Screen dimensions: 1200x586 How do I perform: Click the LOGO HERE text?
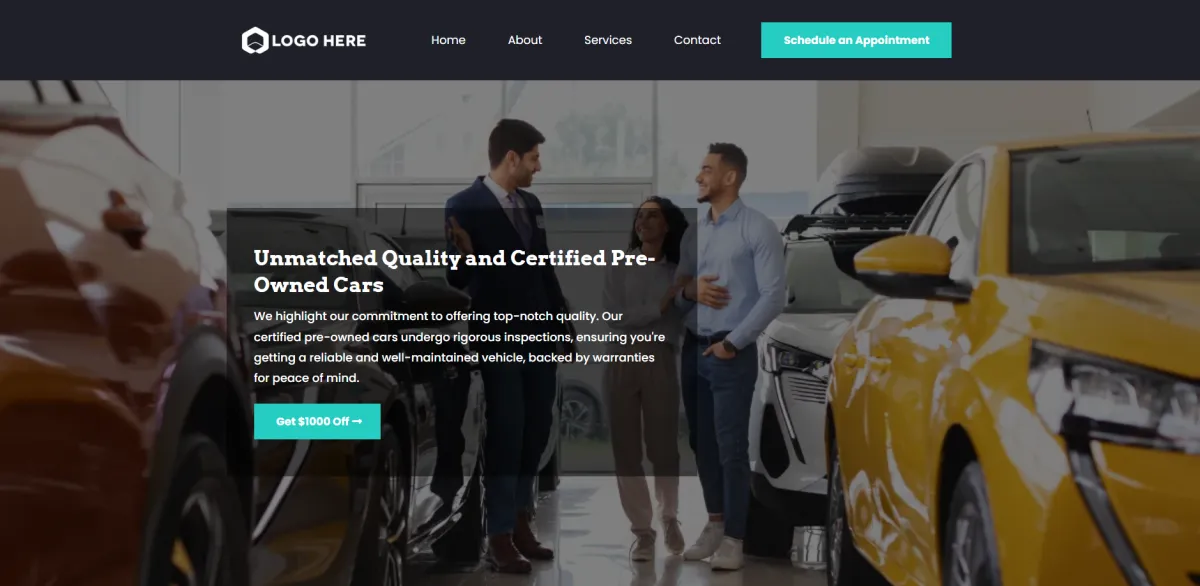point(319,41)
